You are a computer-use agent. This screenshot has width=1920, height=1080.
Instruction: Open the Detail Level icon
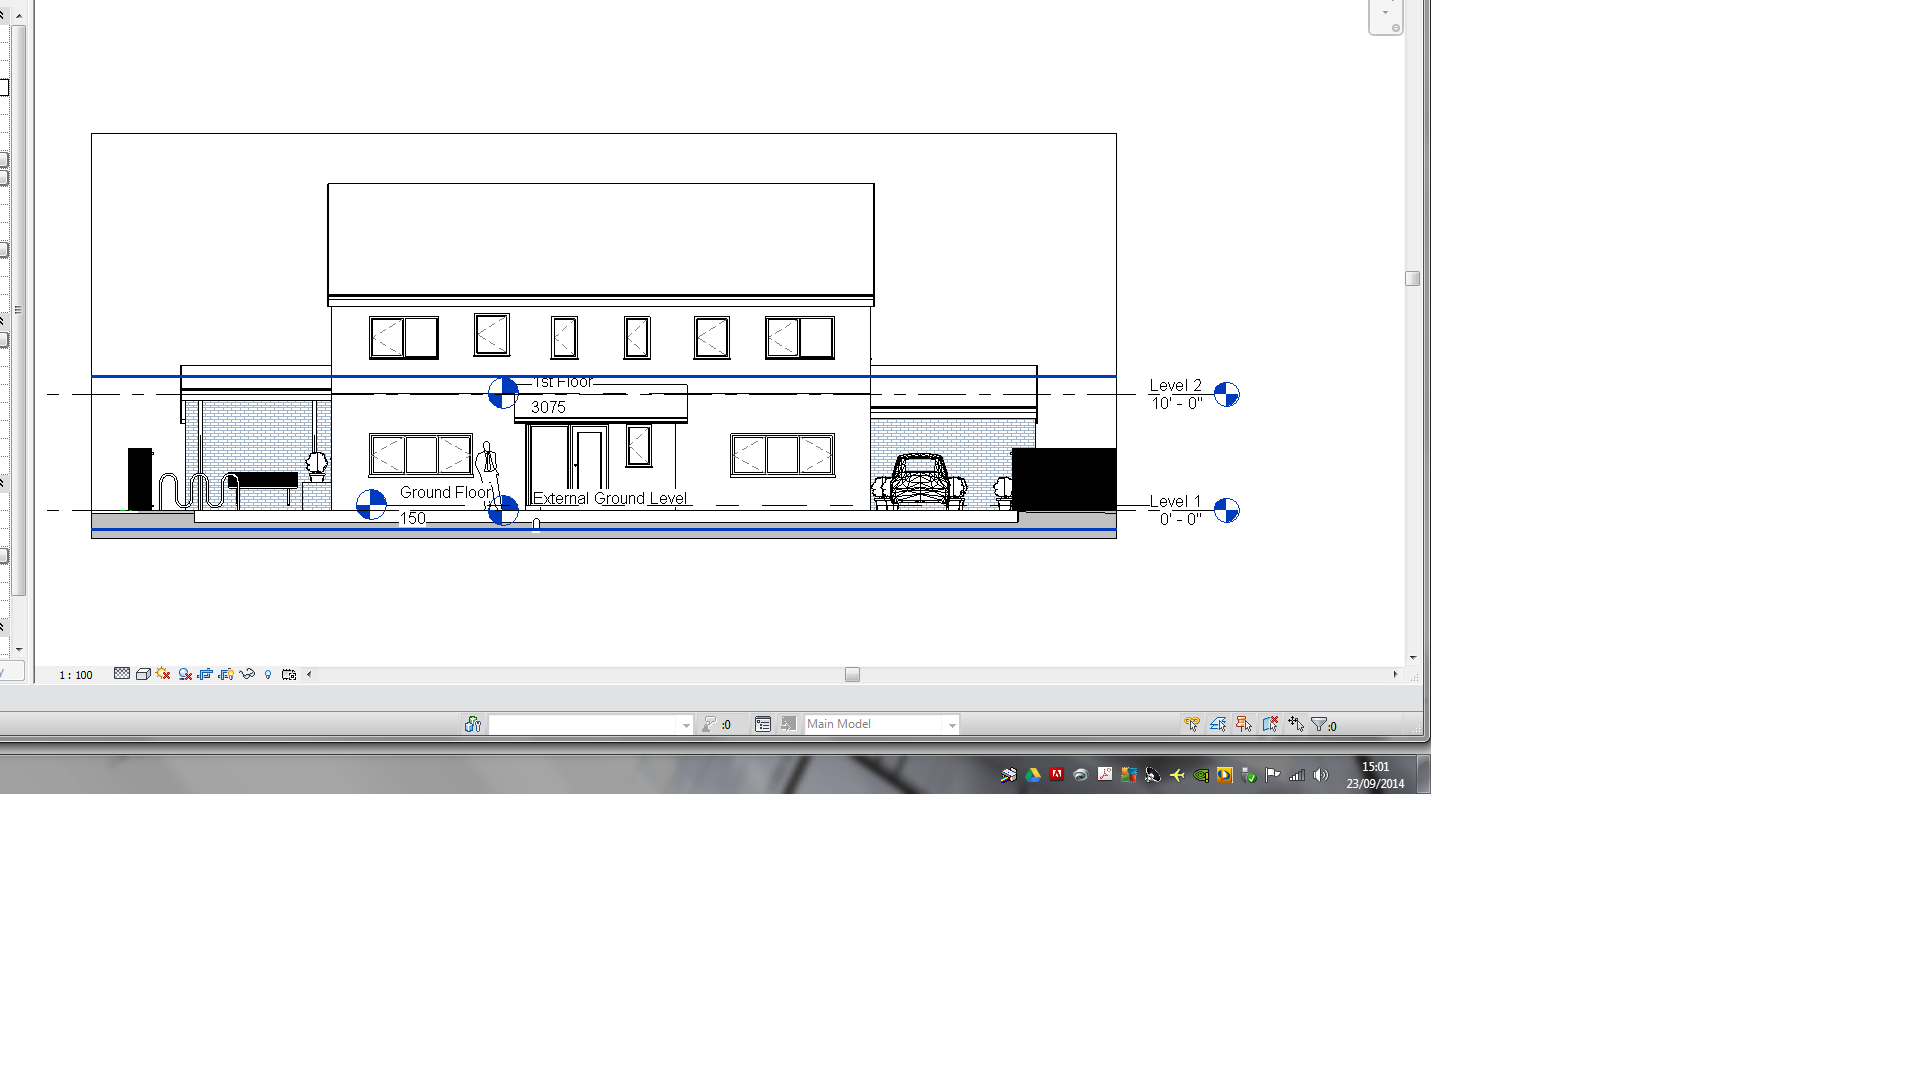coord(122,674)
